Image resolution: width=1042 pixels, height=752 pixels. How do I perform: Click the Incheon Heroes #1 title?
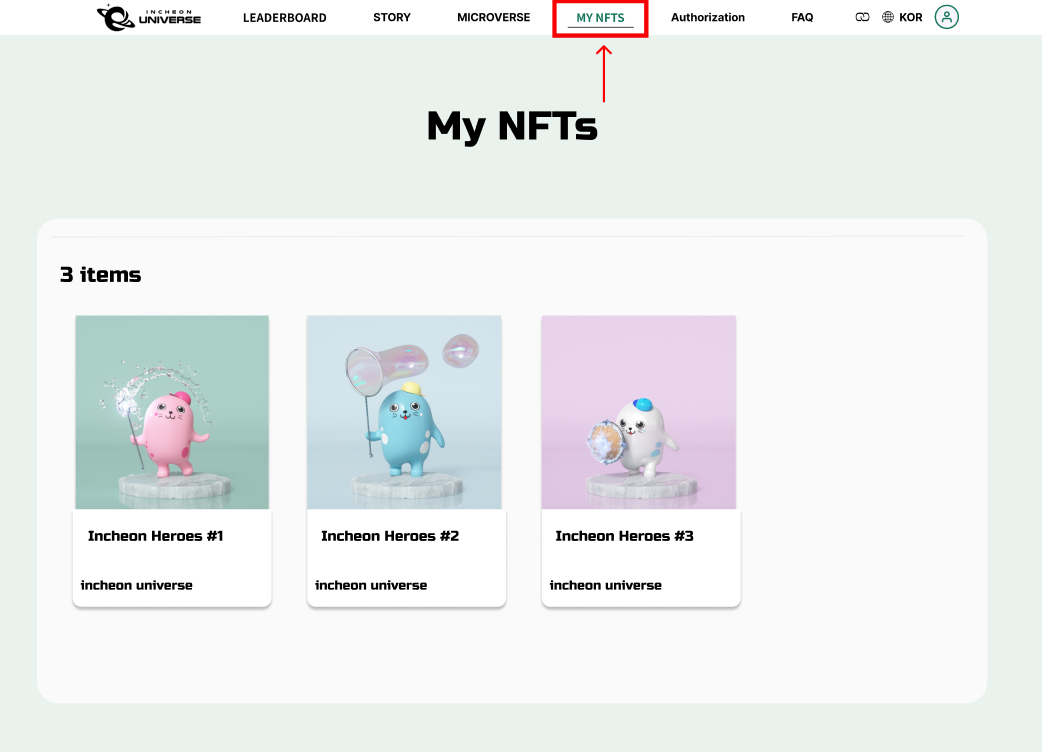[x=155, y=536]
